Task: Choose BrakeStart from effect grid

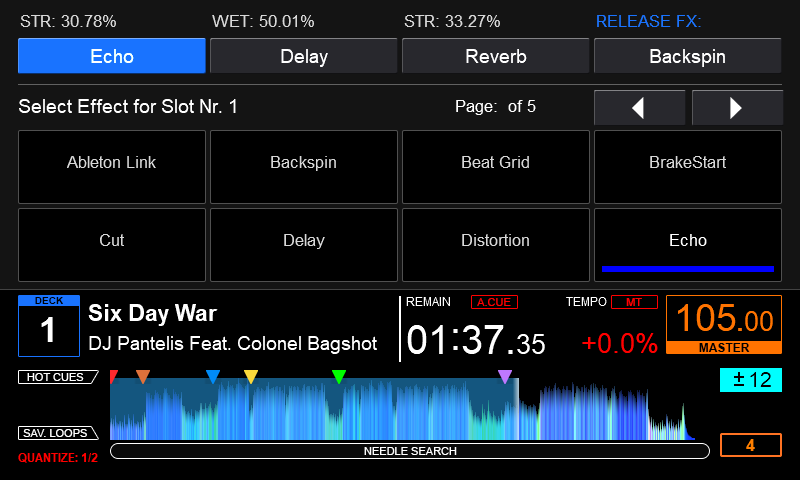Action: point(687,167)
